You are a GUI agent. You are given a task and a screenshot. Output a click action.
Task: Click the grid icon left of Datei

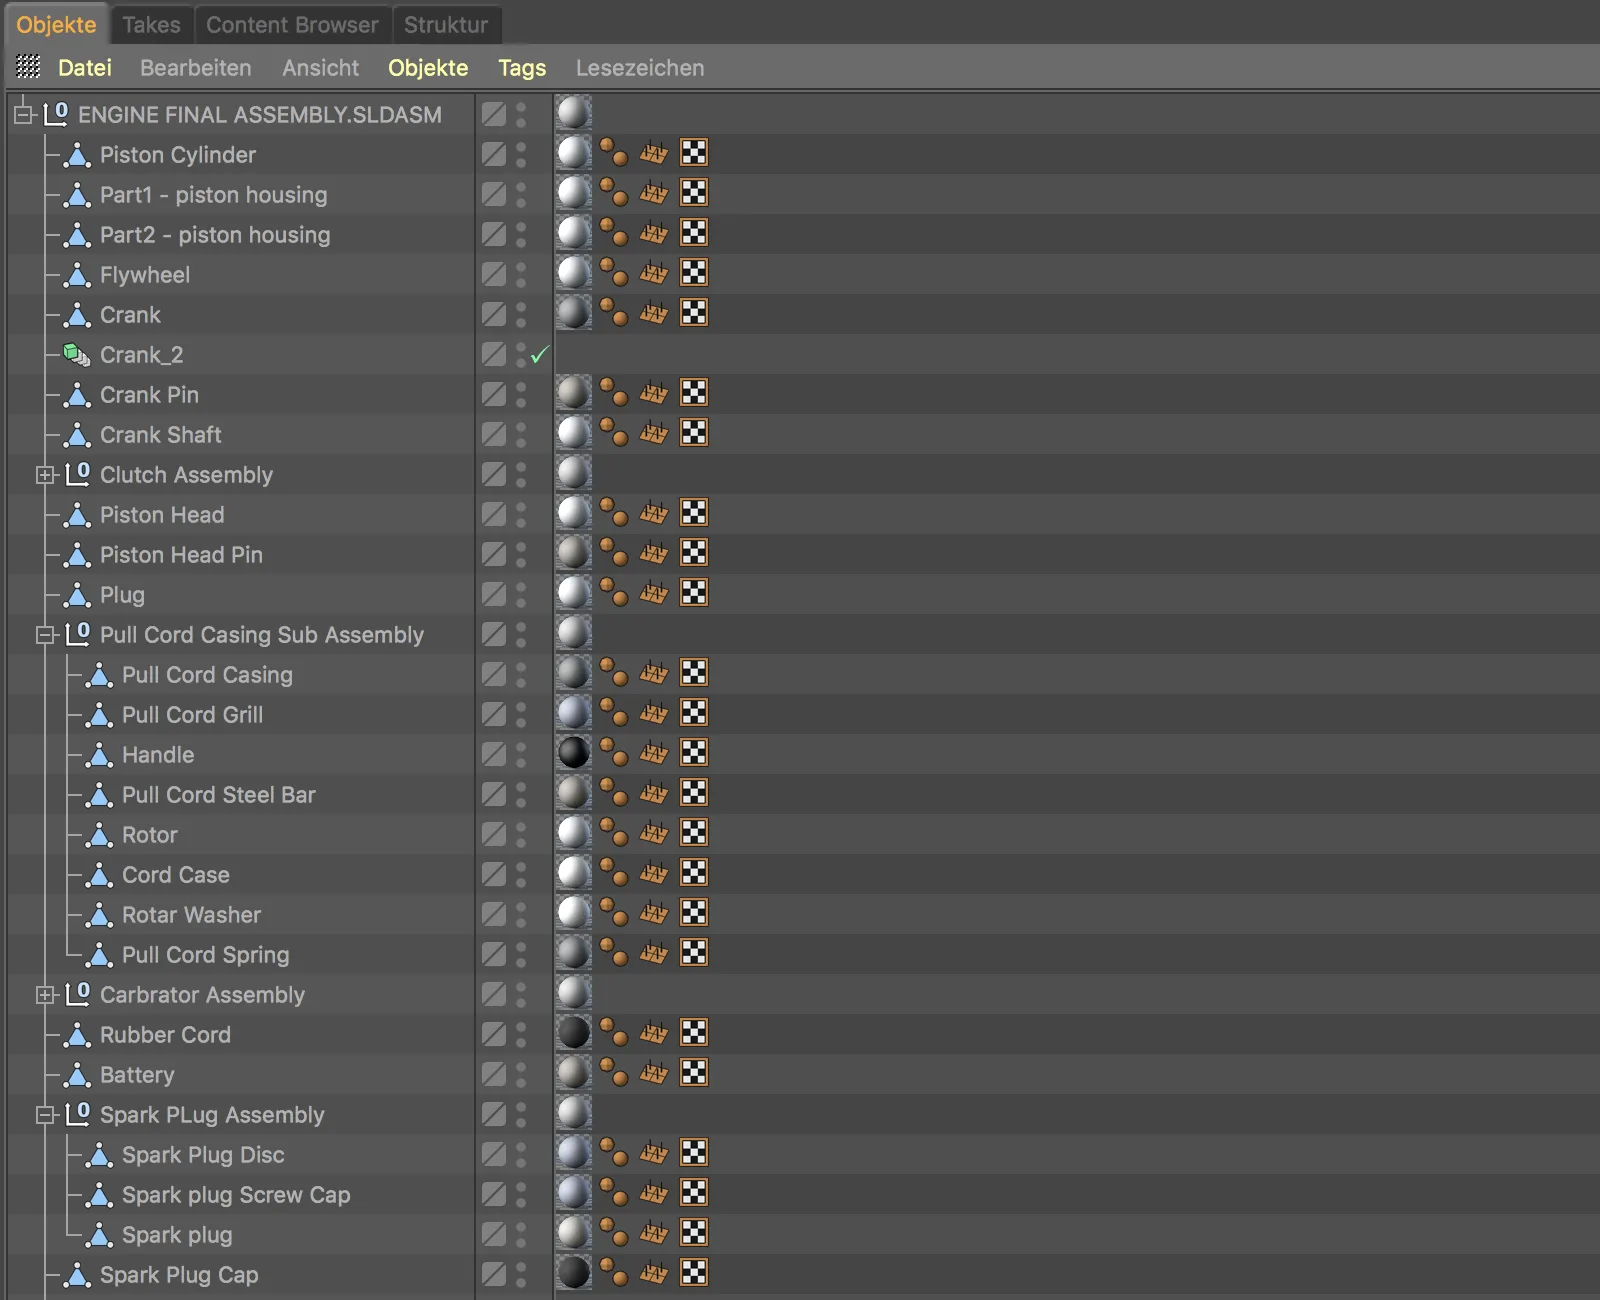(28, 67)
